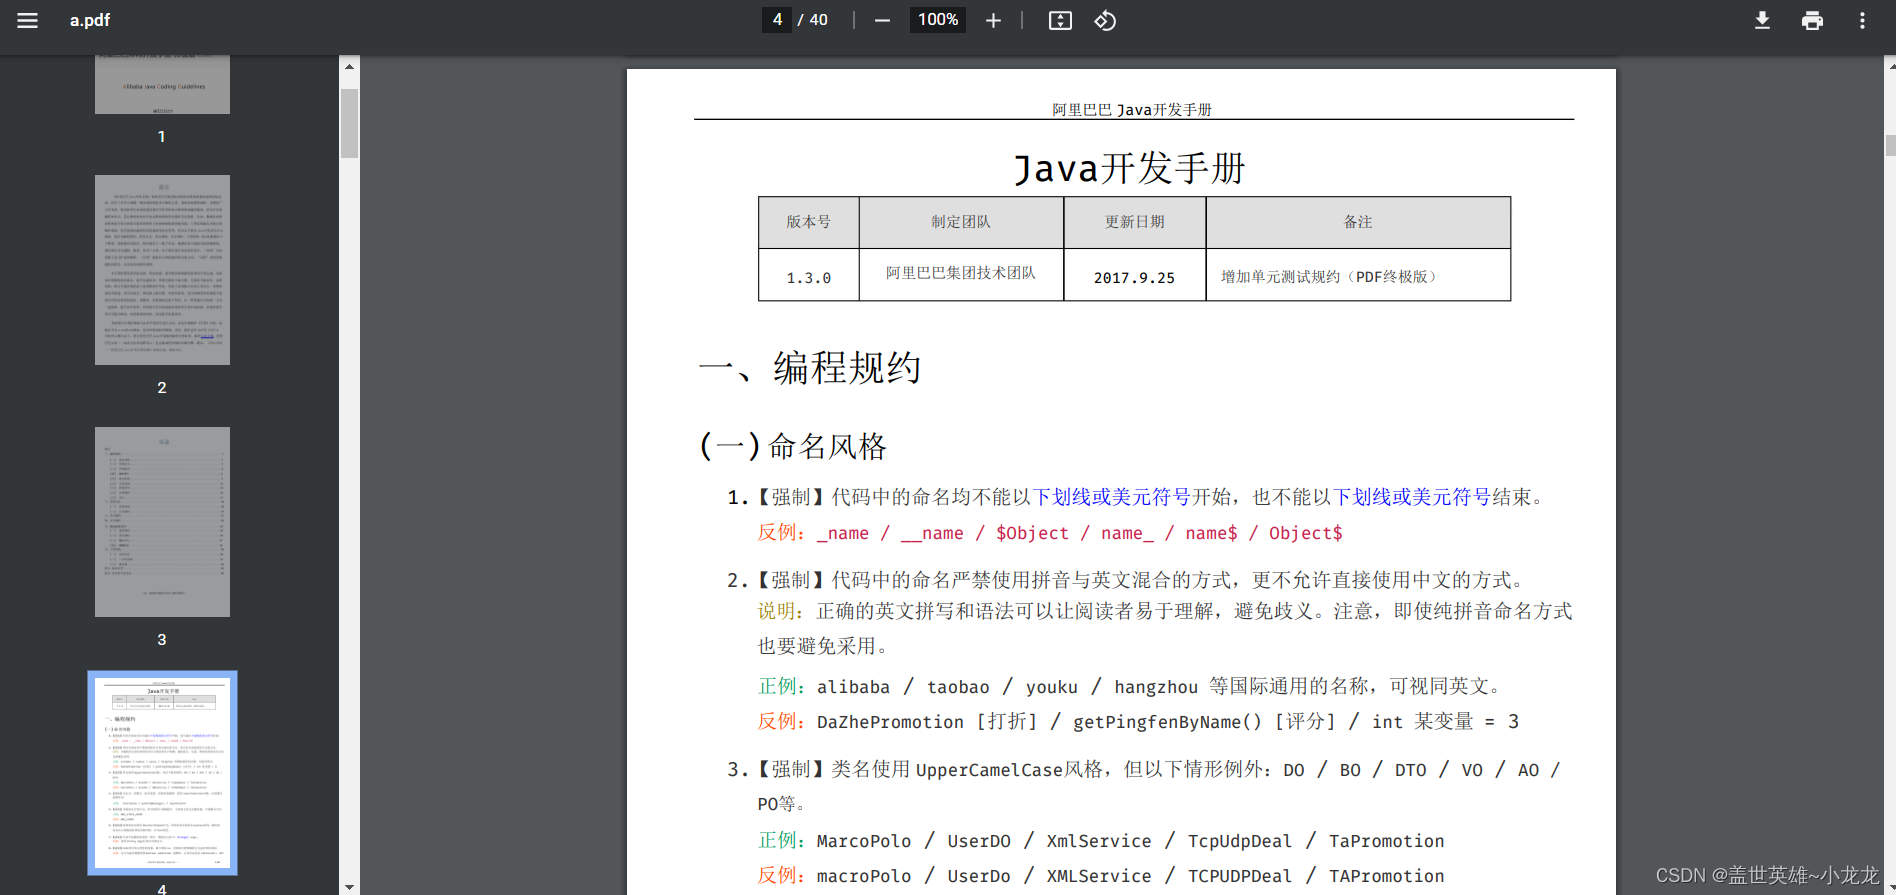Download the PDF file
Image resolution: width=1896 pixels, height=895 pixels.
click(x=1762, y=20)
